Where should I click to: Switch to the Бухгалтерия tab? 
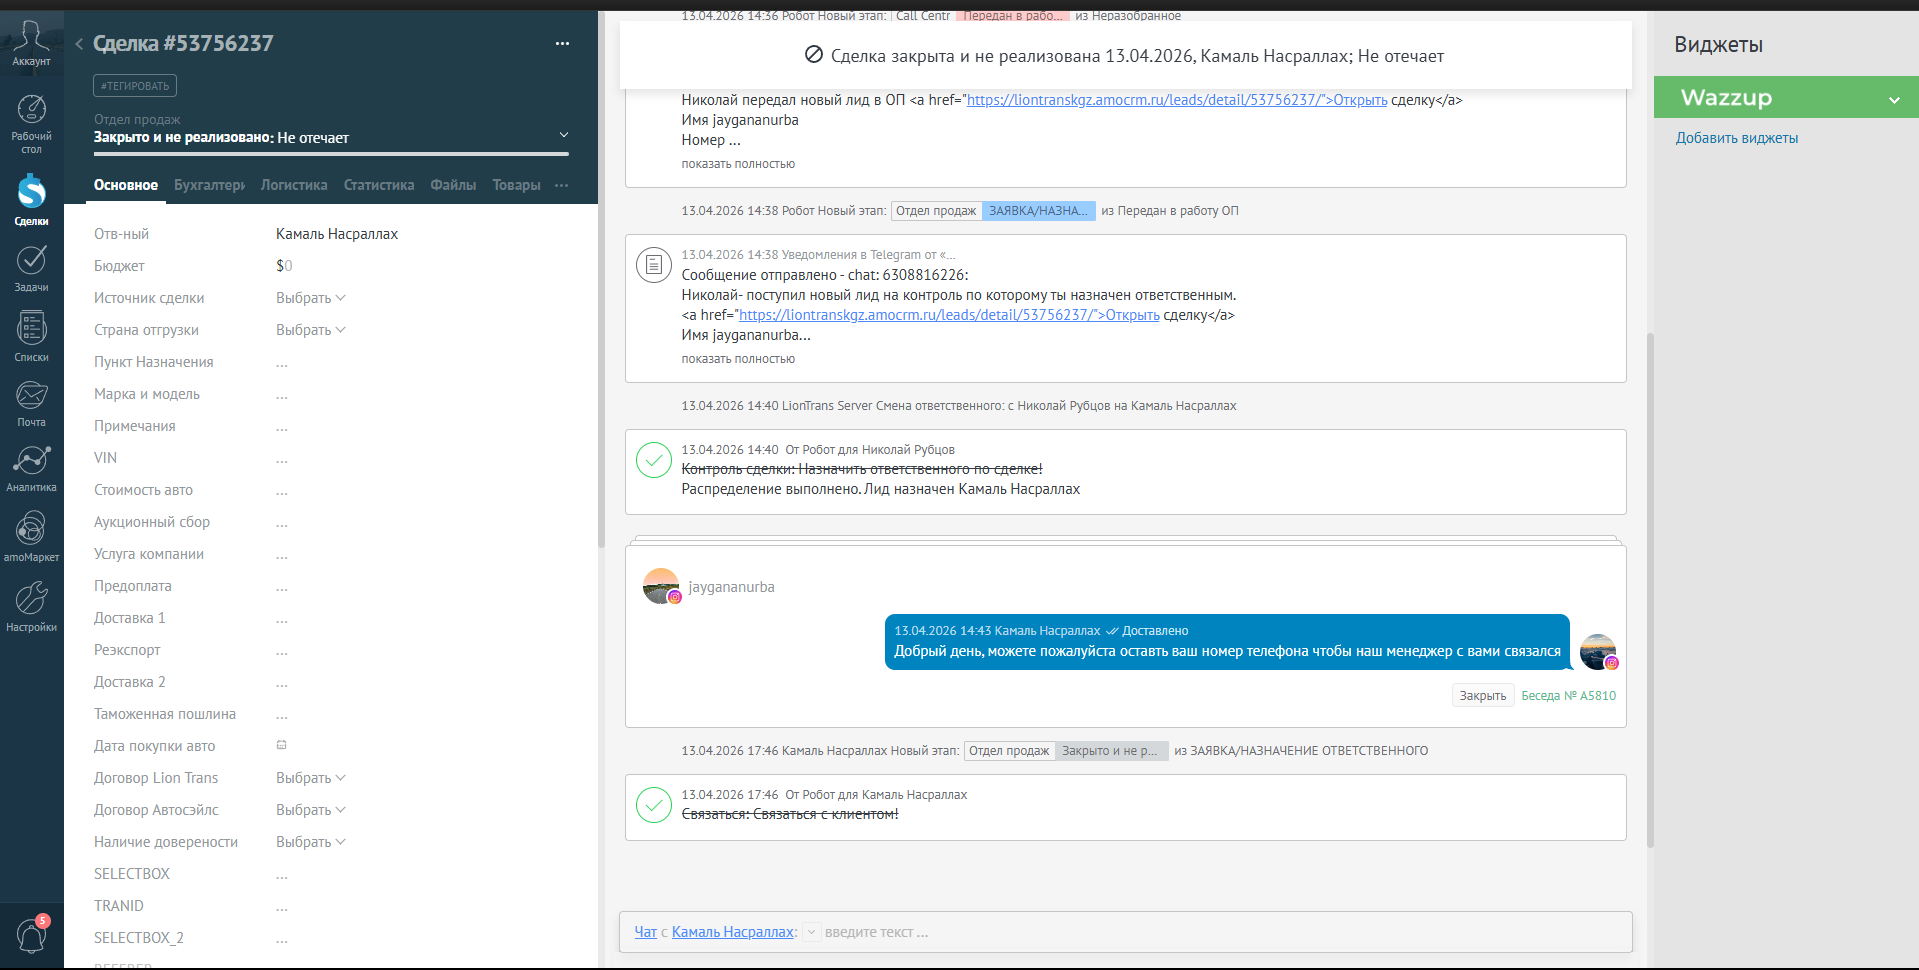(x=209, y=185)
